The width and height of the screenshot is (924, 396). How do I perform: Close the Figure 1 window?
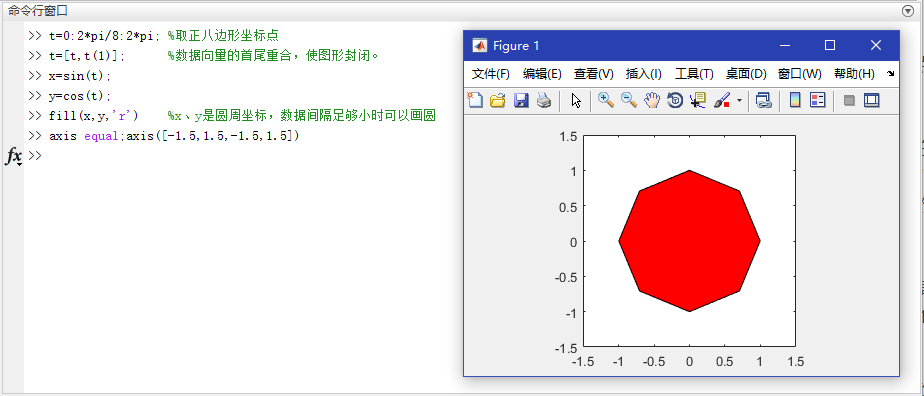click(876, 45)
